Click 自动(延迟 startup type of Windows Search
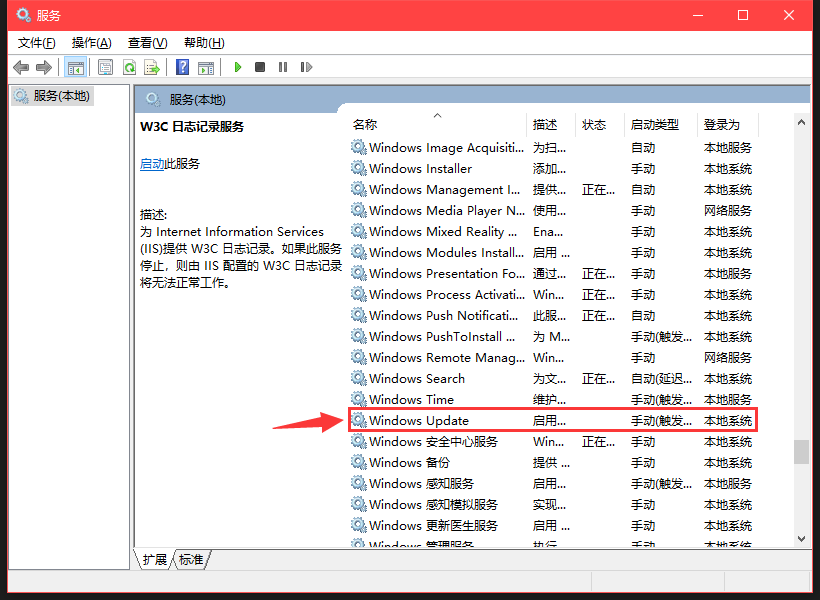Viewport: 820px width, 600px height. [661, 379]
